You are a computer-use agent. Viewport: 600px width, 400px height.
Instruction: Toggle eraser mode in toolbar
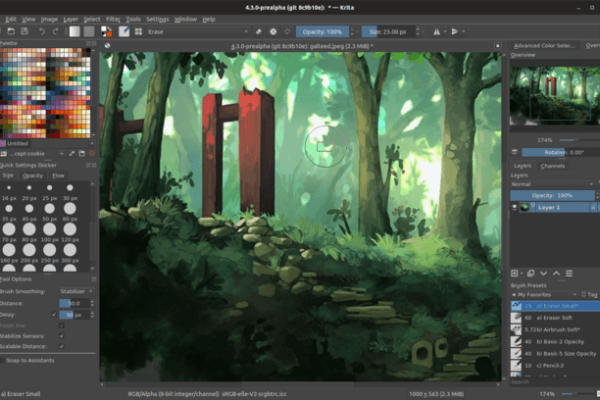coord(259,31)
